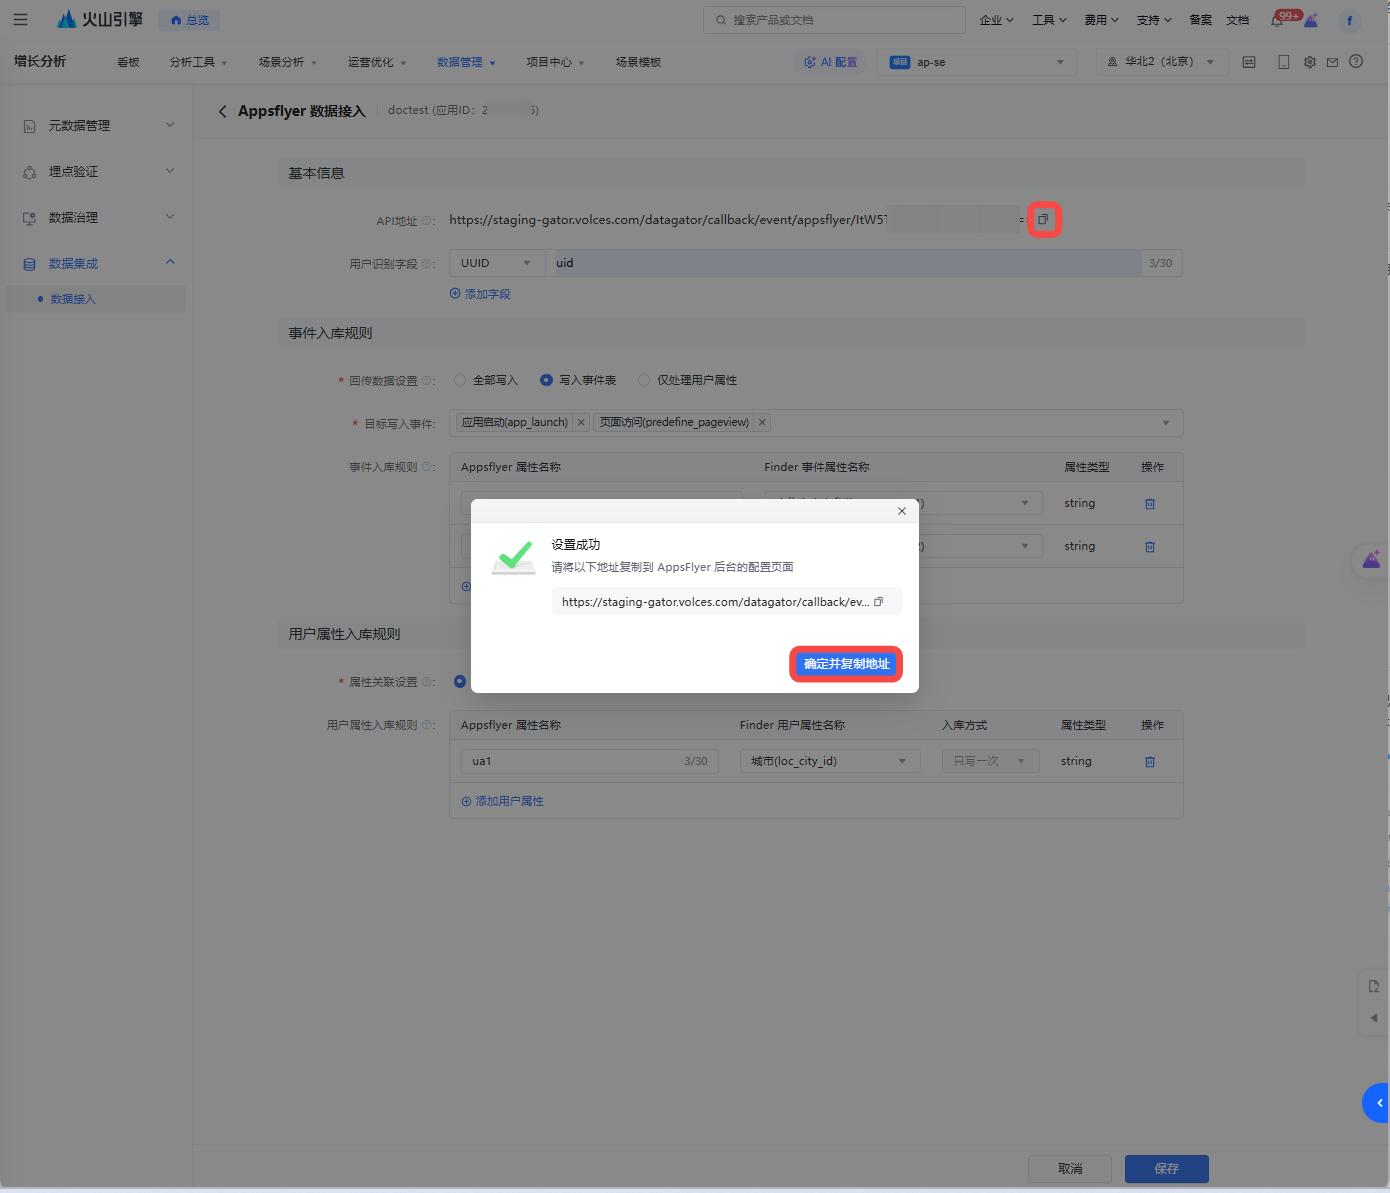Click the info icon beside 回传数据设置
Viewport: 1390px width, 1193px height.
coord(427,381)
